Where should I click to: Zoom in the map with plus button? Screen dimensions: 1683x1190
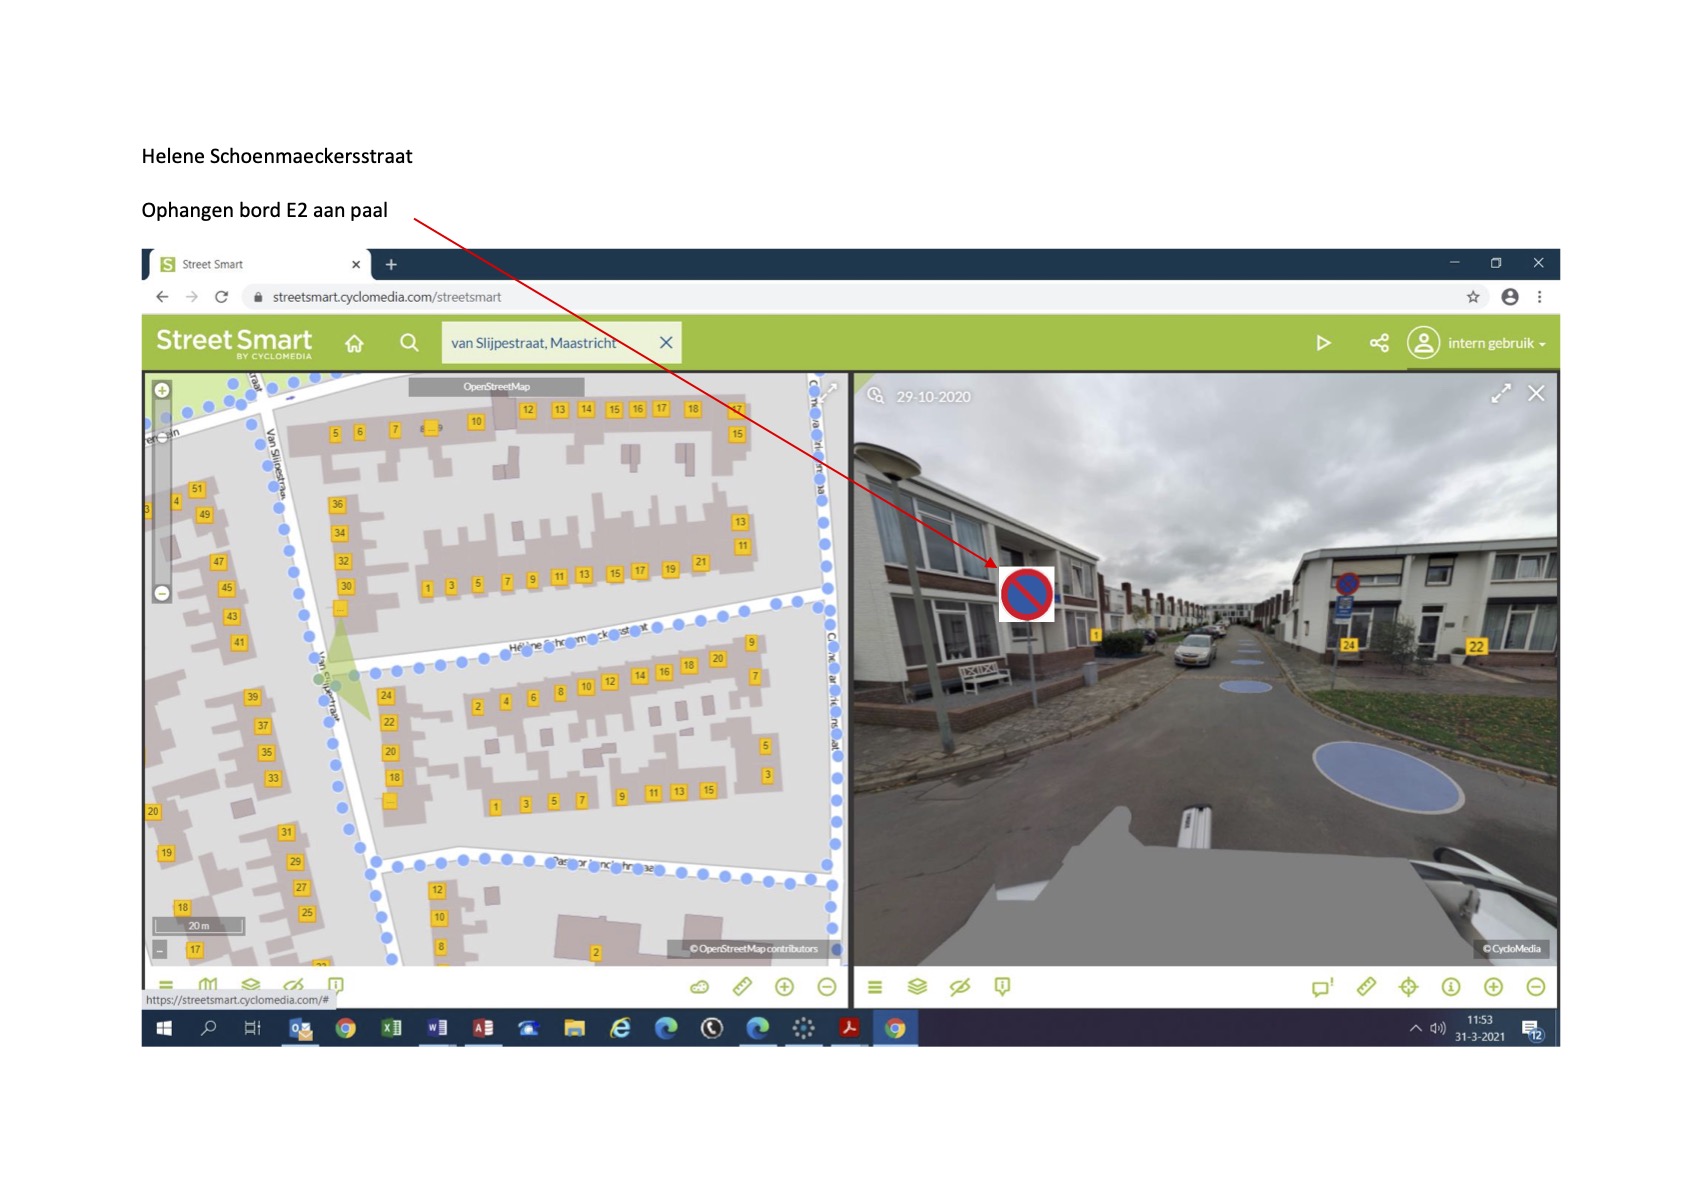click(161, 390)
